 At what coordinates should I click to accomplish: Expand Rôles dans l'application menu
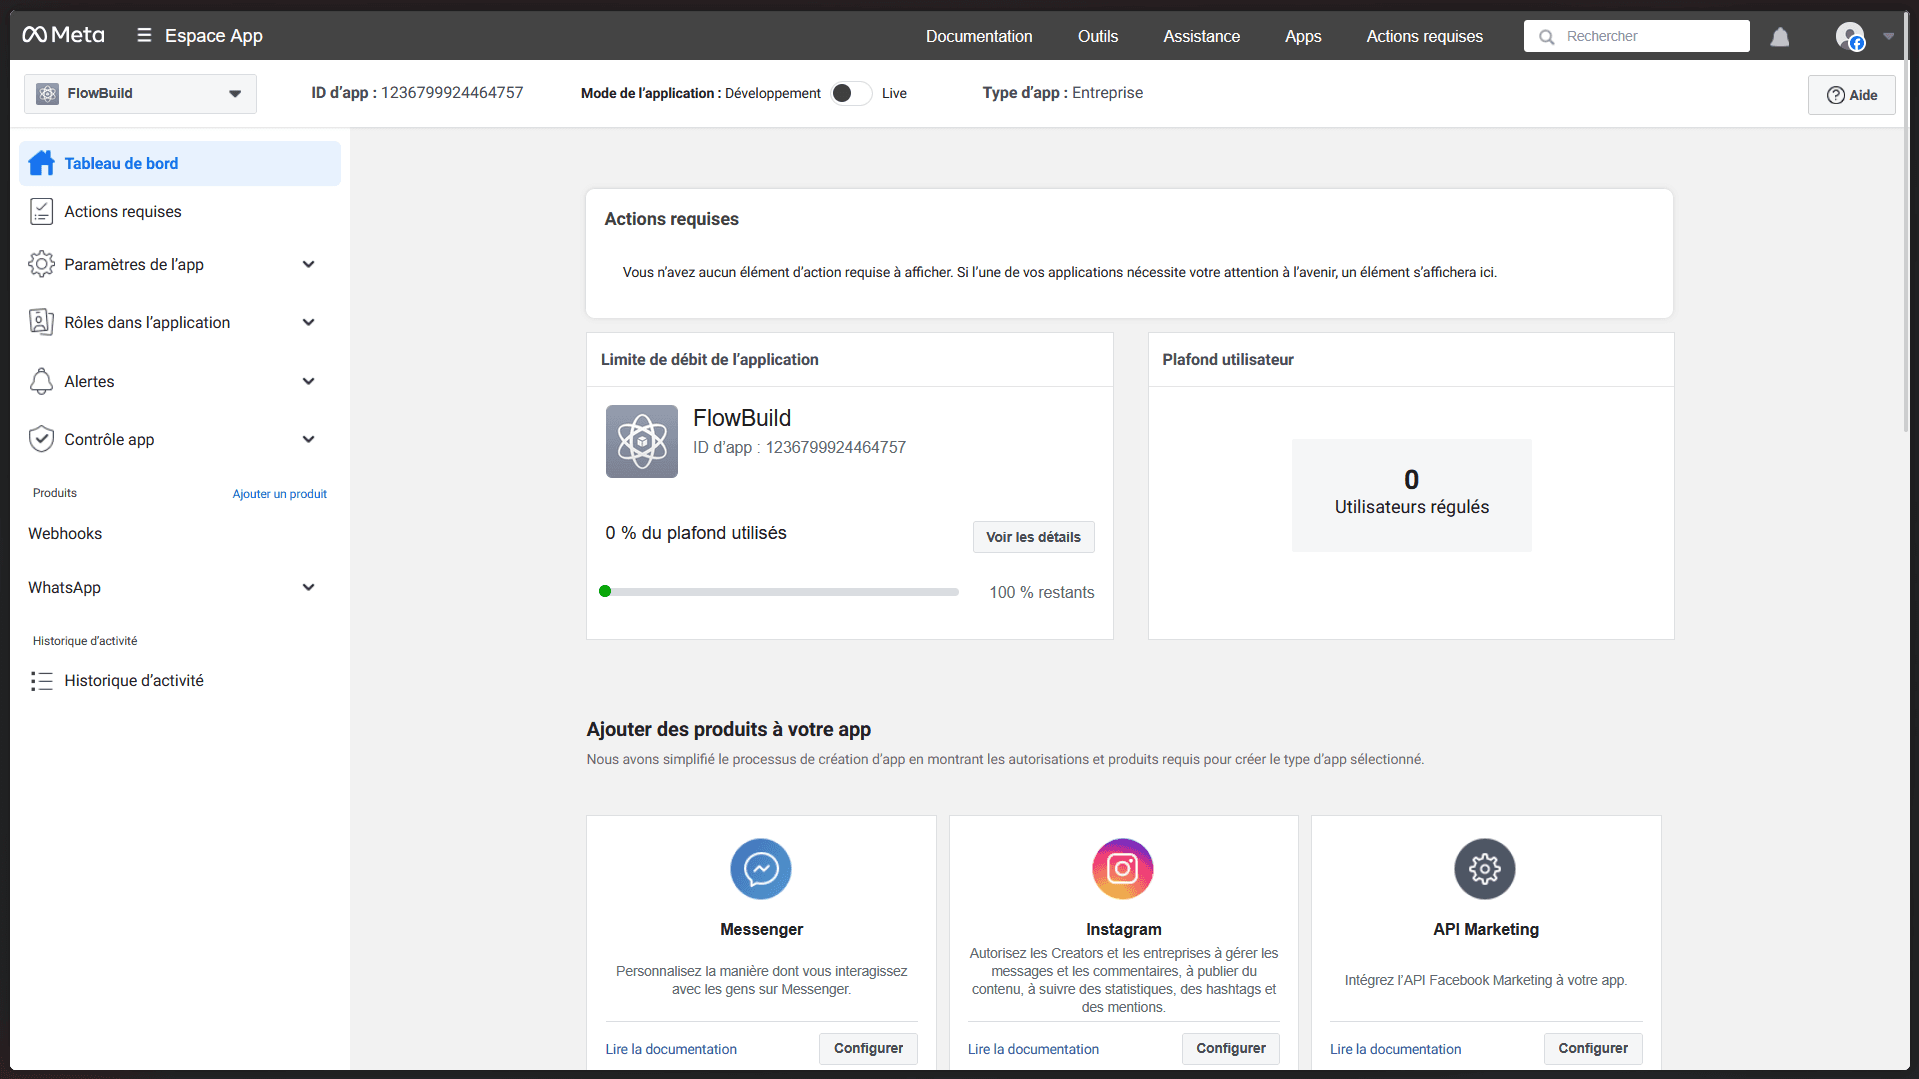pyautogui.click(x=308, y=322)
